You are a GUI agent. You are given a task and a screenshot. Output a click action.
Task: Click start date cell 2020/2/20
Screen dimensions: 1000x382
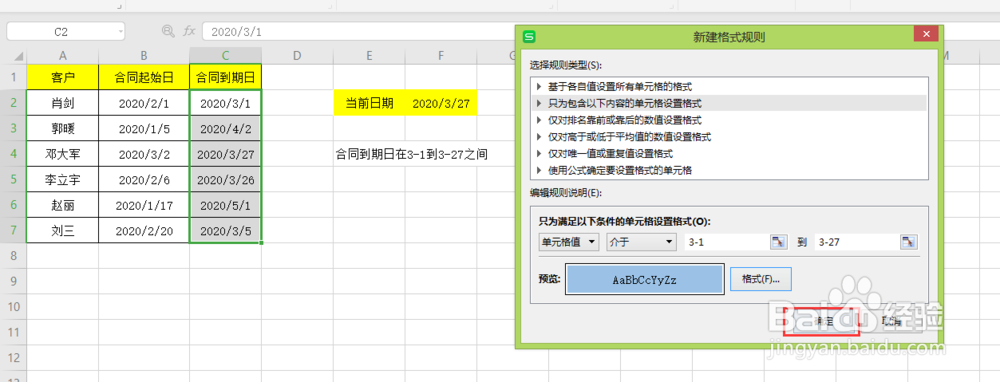[x=144, y=230]
